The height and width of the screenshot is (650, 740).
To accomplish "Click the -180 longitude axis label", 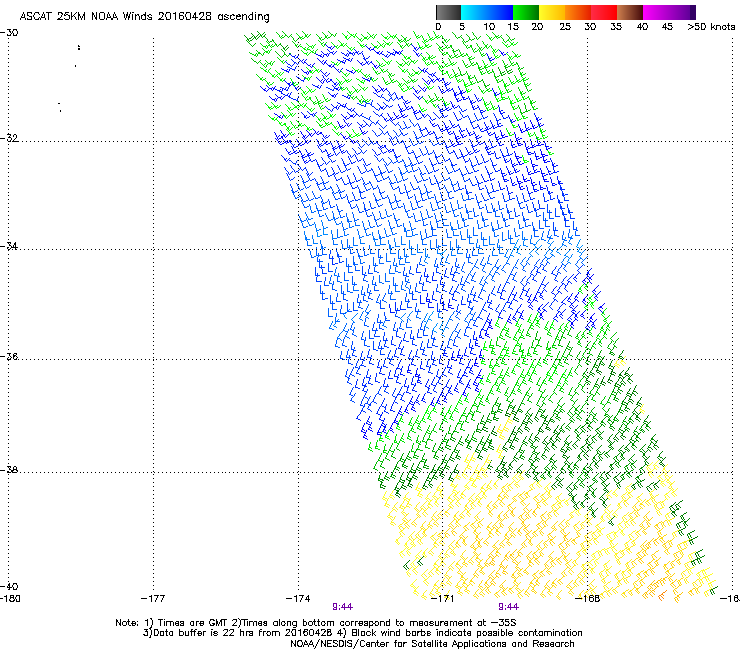I will tap(10, 599).
